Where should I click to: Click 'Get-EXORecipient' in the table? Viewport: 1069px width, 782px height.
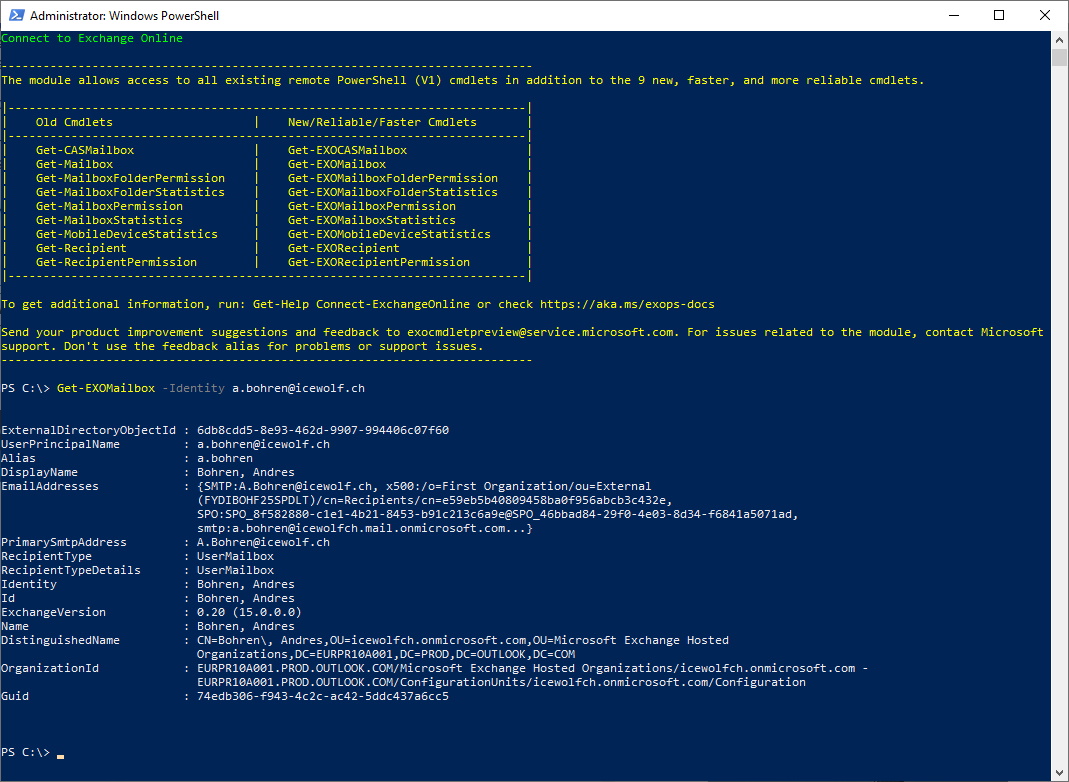point(344,248)
